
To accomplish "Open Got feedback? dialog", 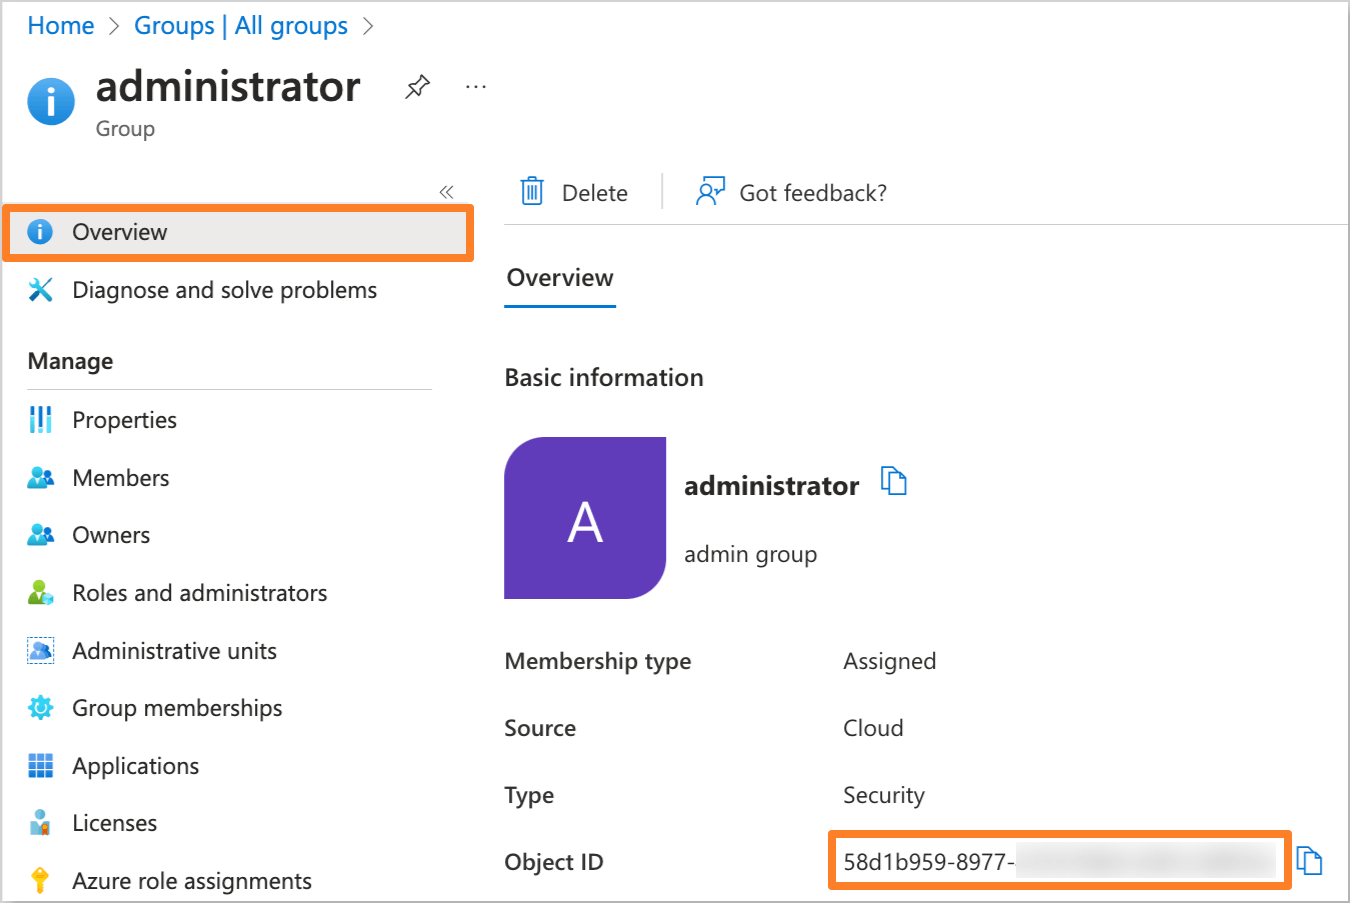I will 791,191.
